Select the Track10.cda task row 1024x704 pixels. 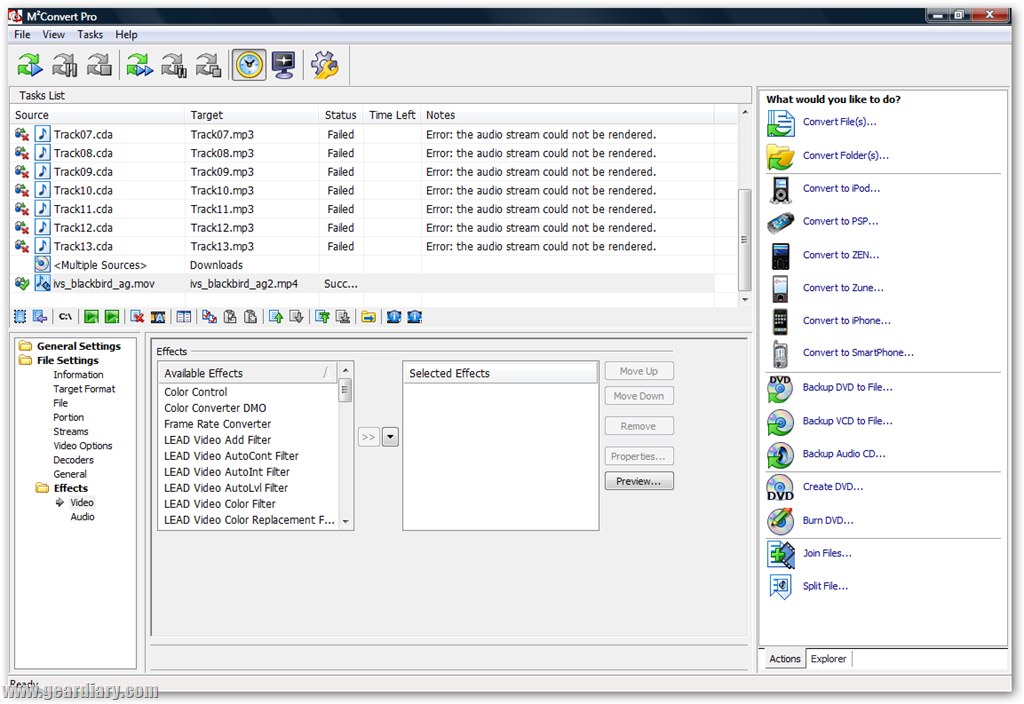point(364,190)
